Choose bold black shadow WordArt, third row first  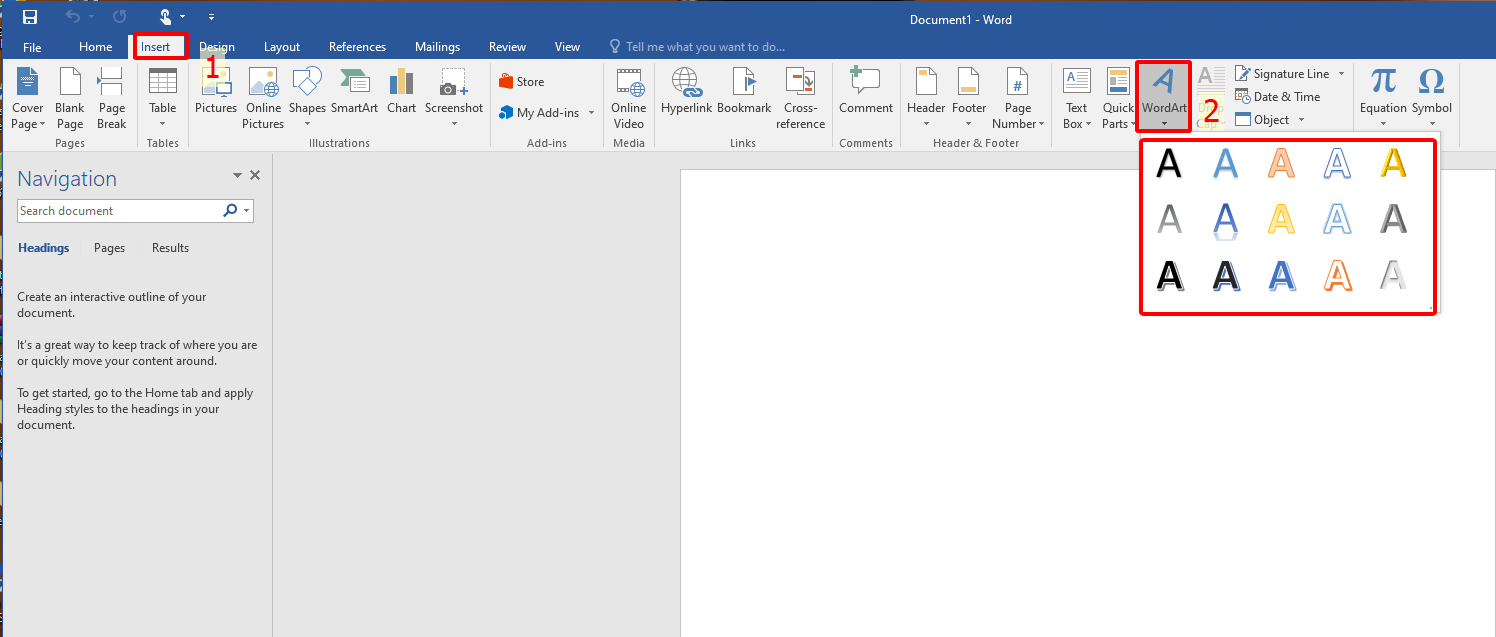(x=1169, y=274)
